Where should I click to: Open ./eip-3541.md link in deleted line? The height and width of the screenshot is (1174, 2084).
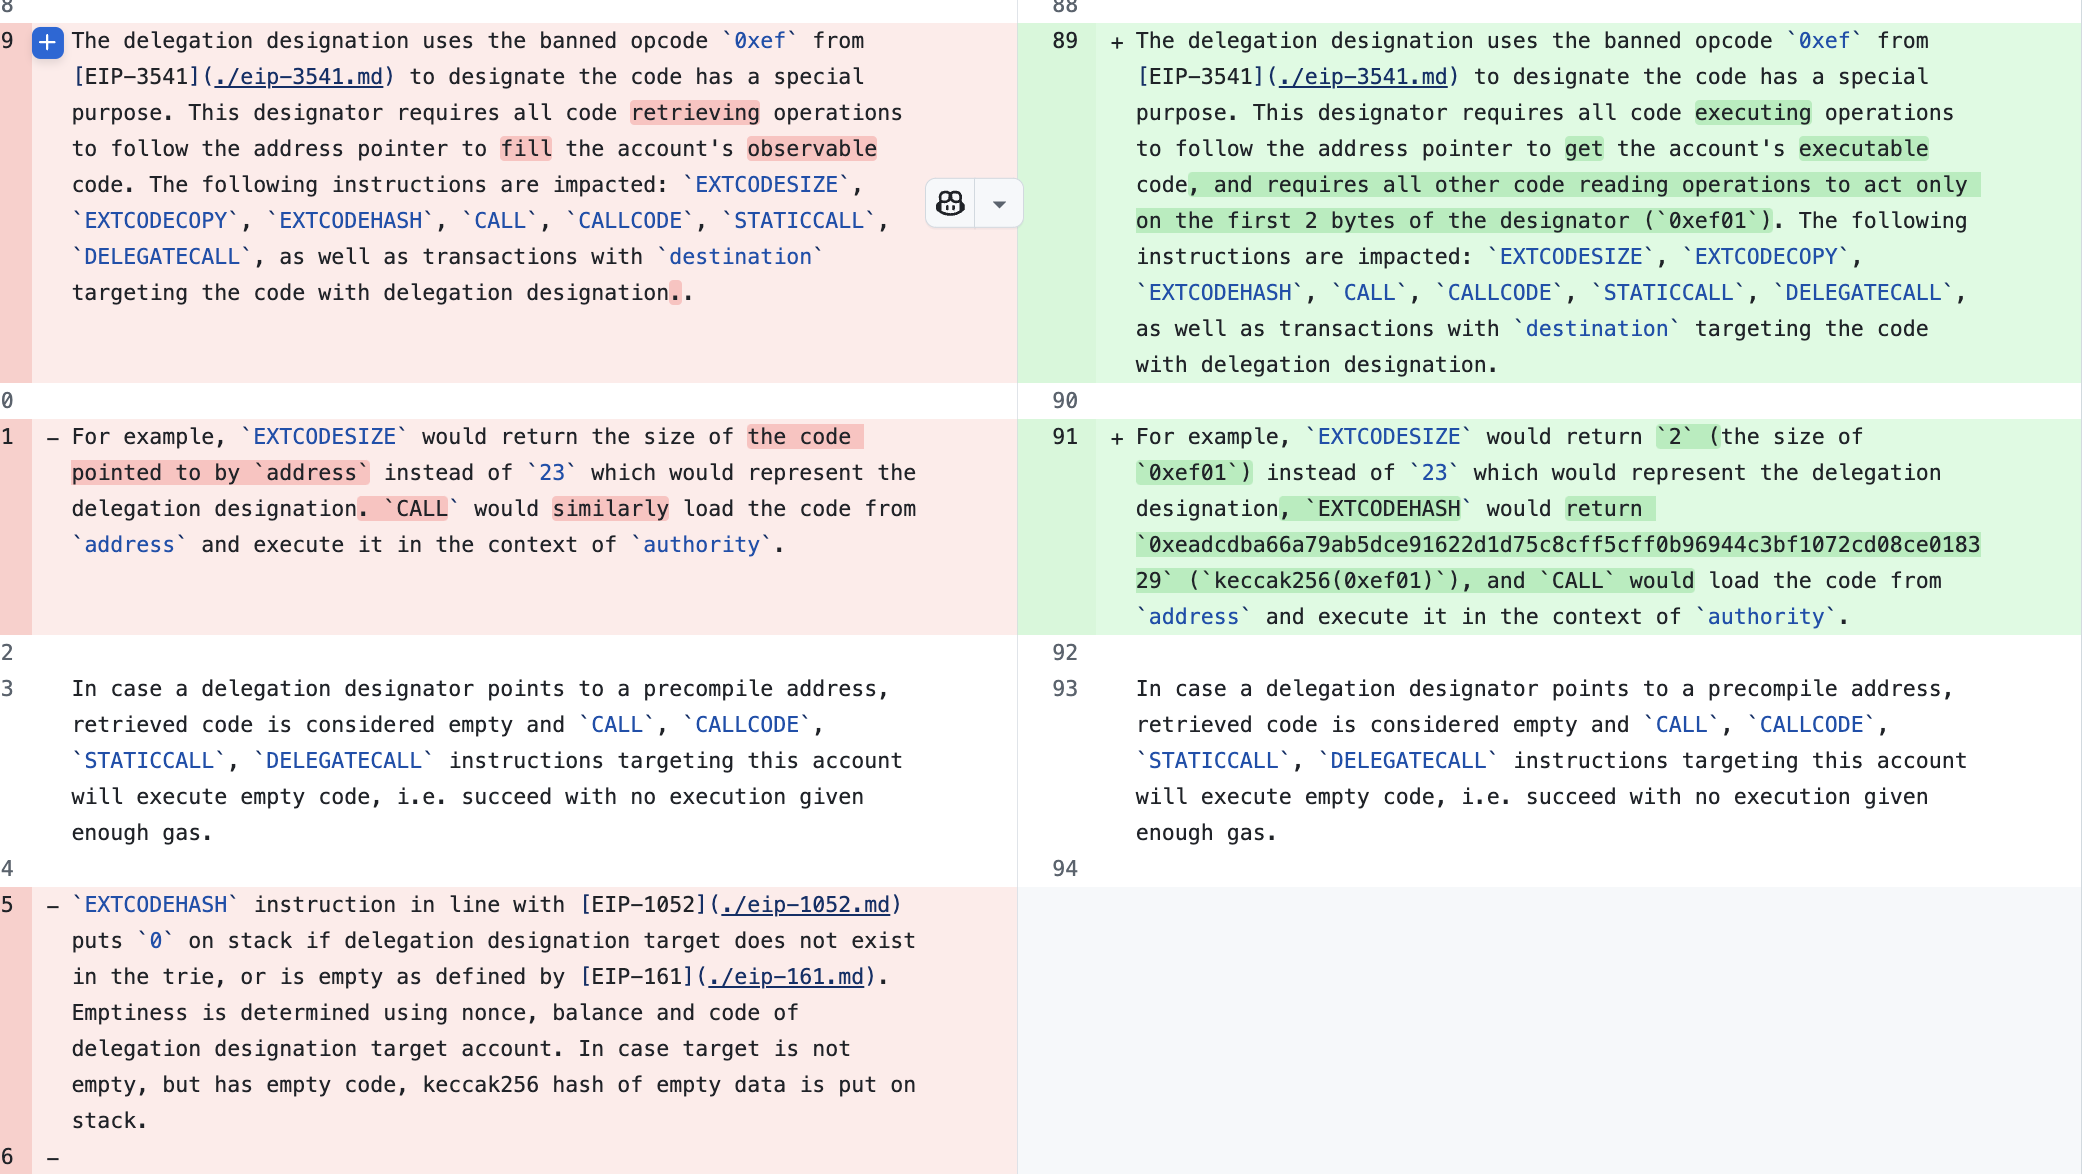pyautogui.click(x=299, y=77)
